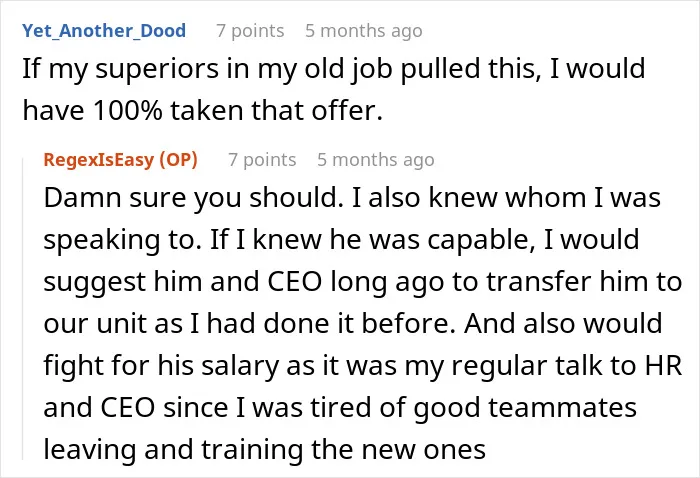Screen dimensions: 700x478
Task: Click the 7 points score on RegexIsEasy's reply
Action: [262, 160]
